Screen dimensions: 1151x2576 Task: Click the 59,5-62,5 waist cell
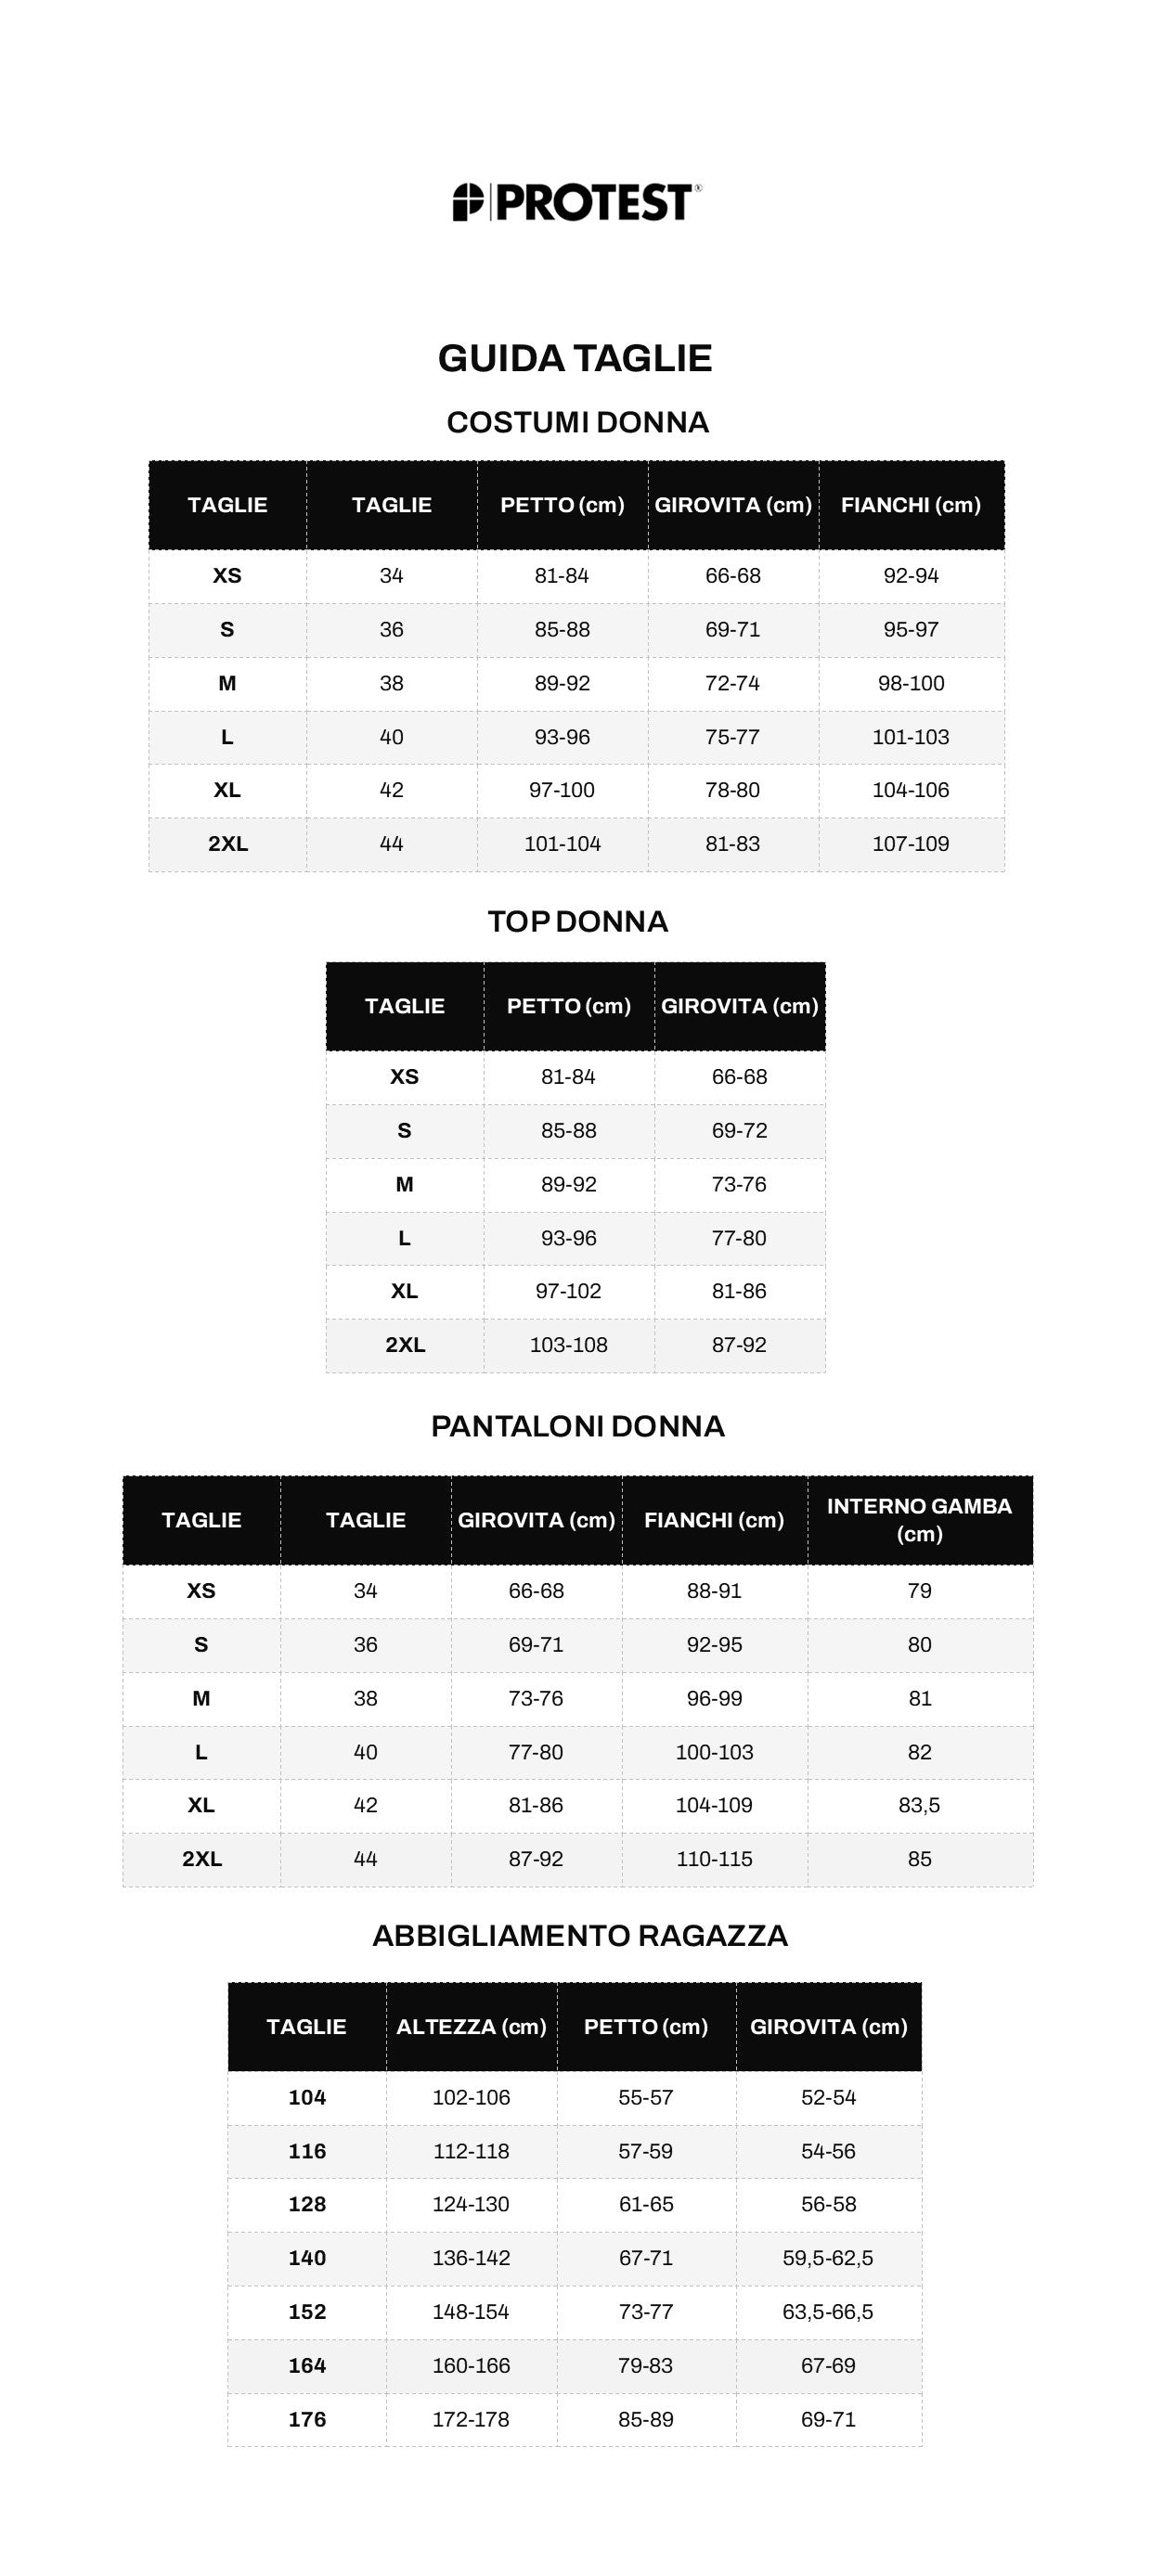click(x=828, y=2258)
